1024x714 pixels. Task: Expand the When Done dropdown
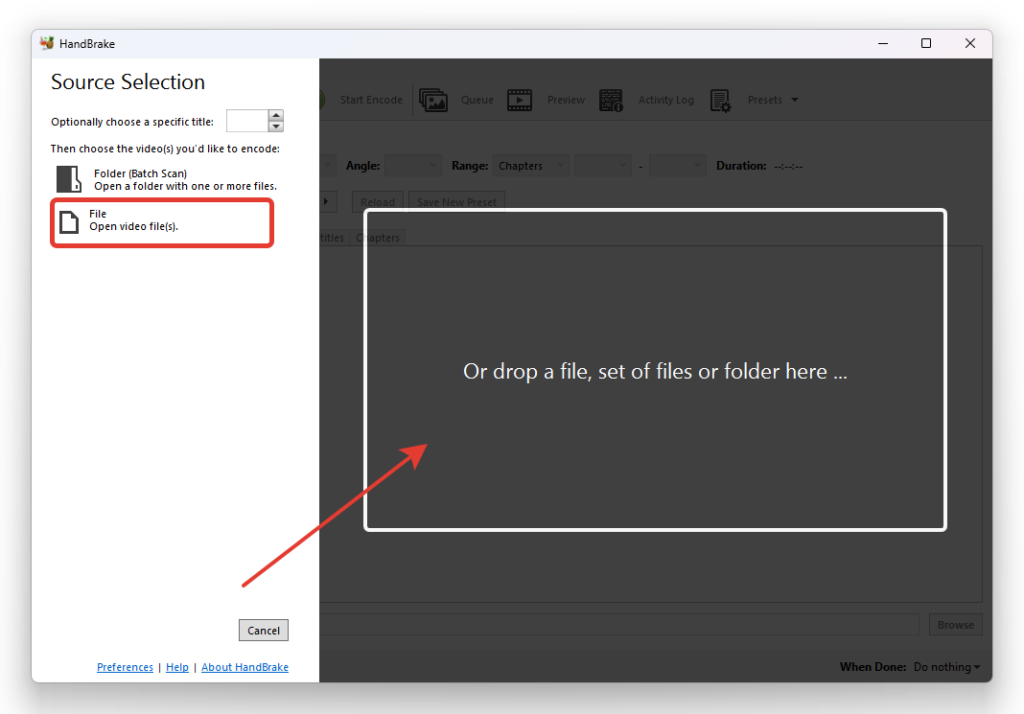(x=947, y=667)
